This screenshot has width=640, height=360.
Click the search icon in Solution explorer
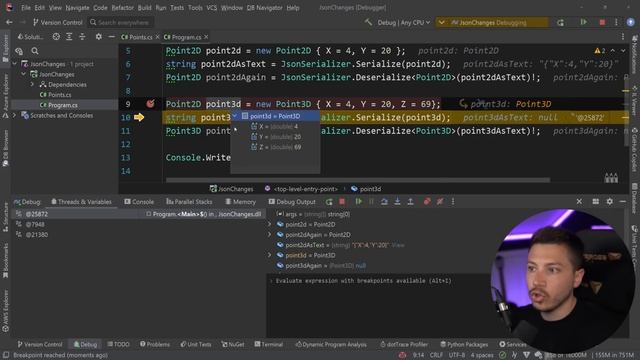(x=35, y=51)
